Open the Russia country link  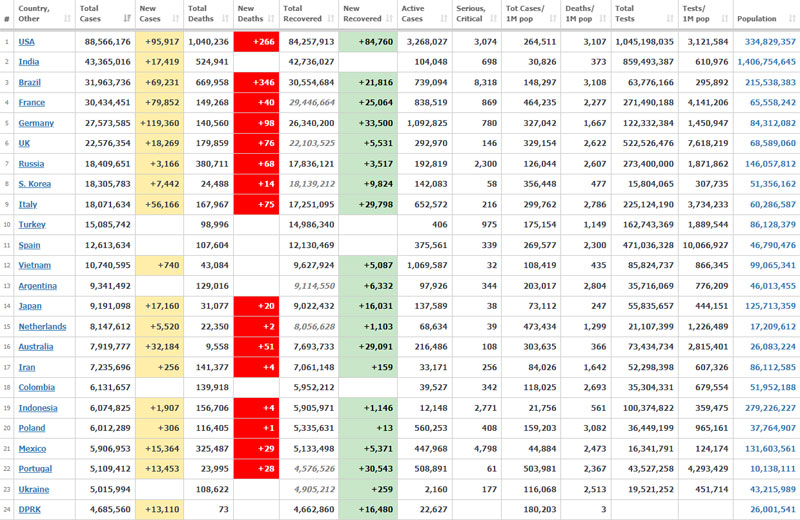31,164
